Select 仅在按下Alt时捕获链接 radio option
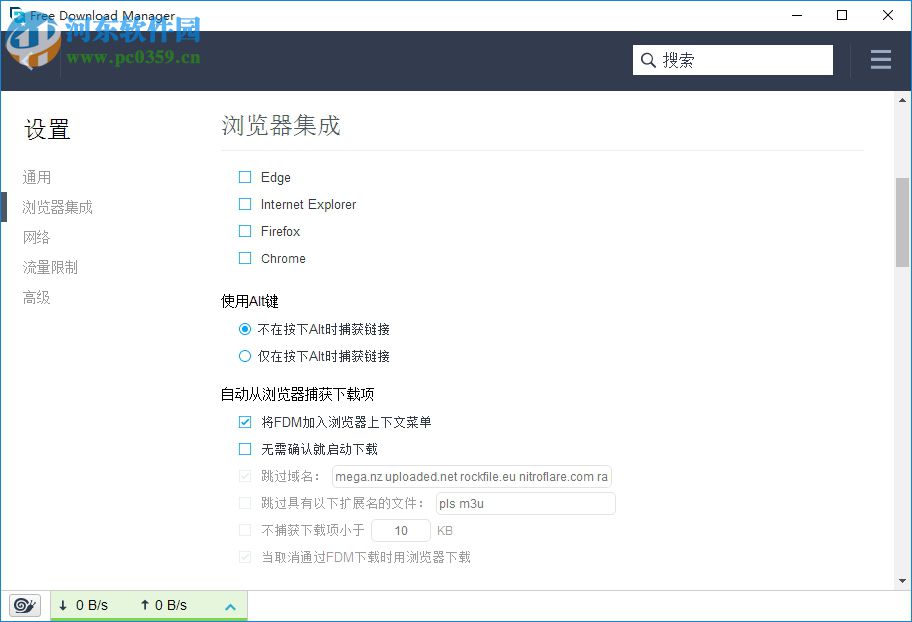 coord(245,356)
